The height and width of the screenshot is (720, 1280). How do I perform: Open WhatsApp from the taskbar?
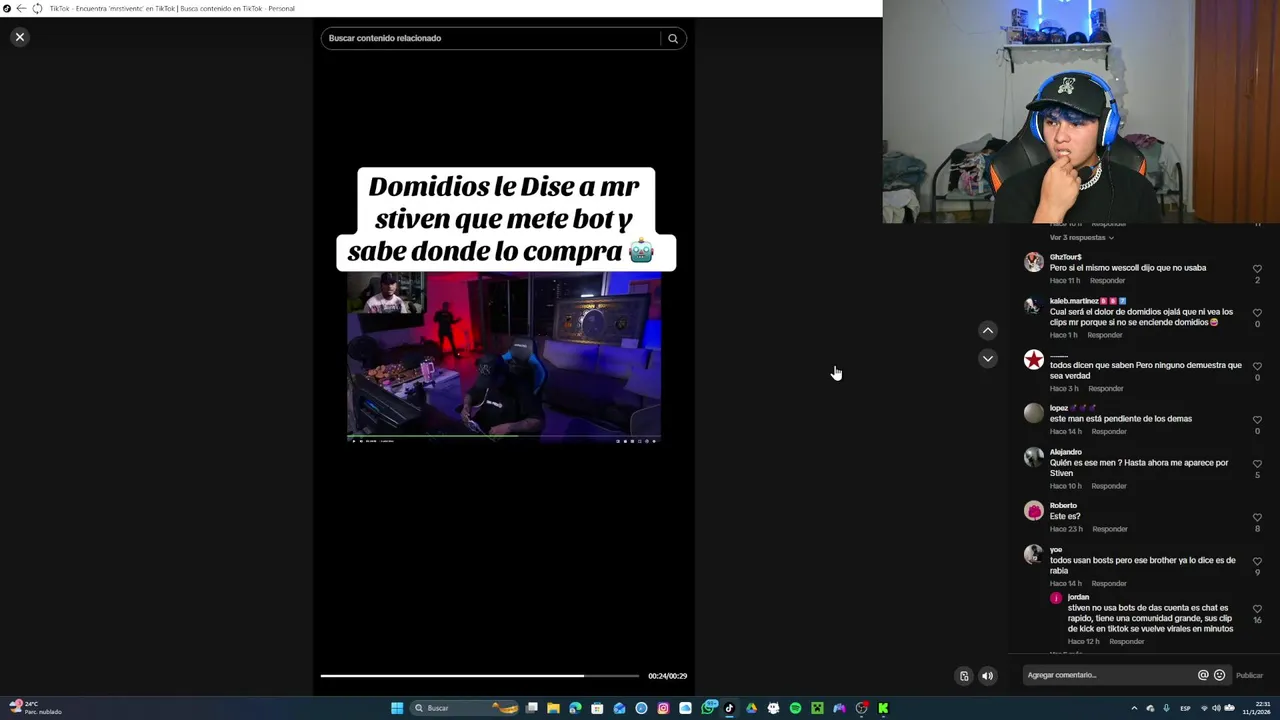point(708,708)
